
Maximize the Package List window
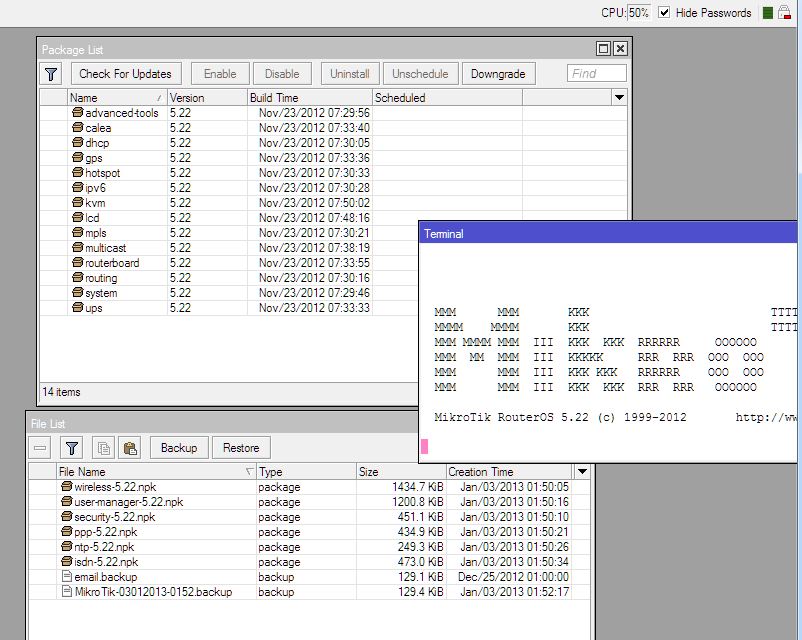point(603,49)
